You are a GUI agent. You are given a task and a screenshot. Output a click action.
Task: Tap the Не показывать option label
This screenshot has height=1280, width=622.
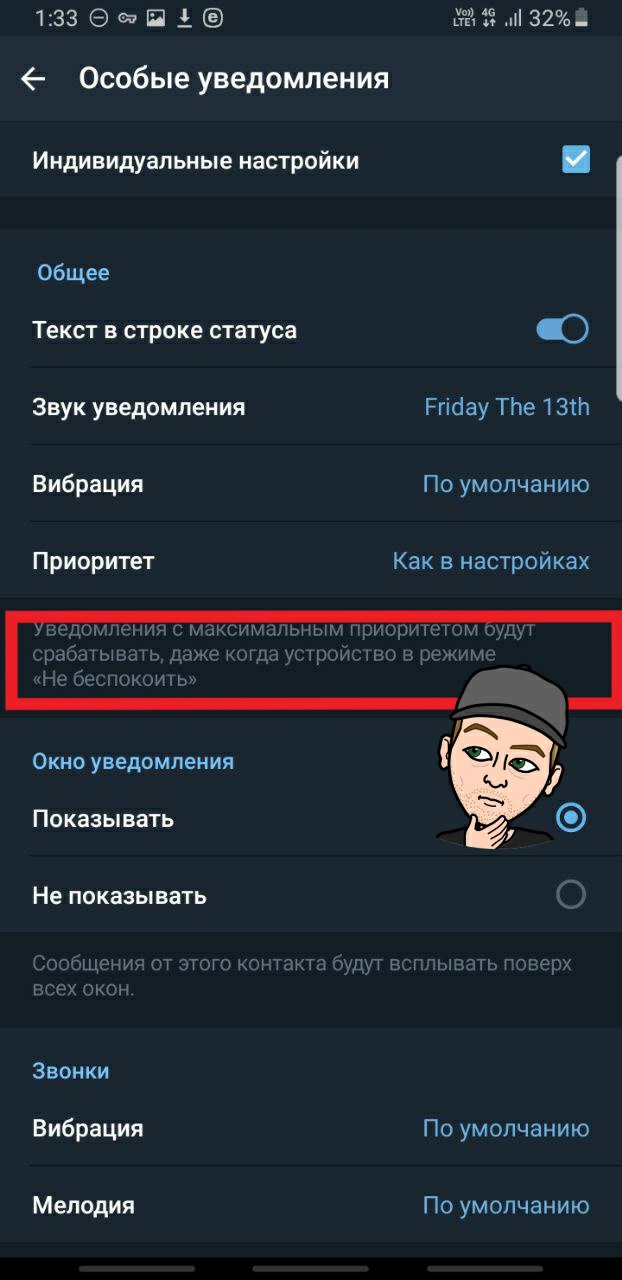click(x=119, y=895)
